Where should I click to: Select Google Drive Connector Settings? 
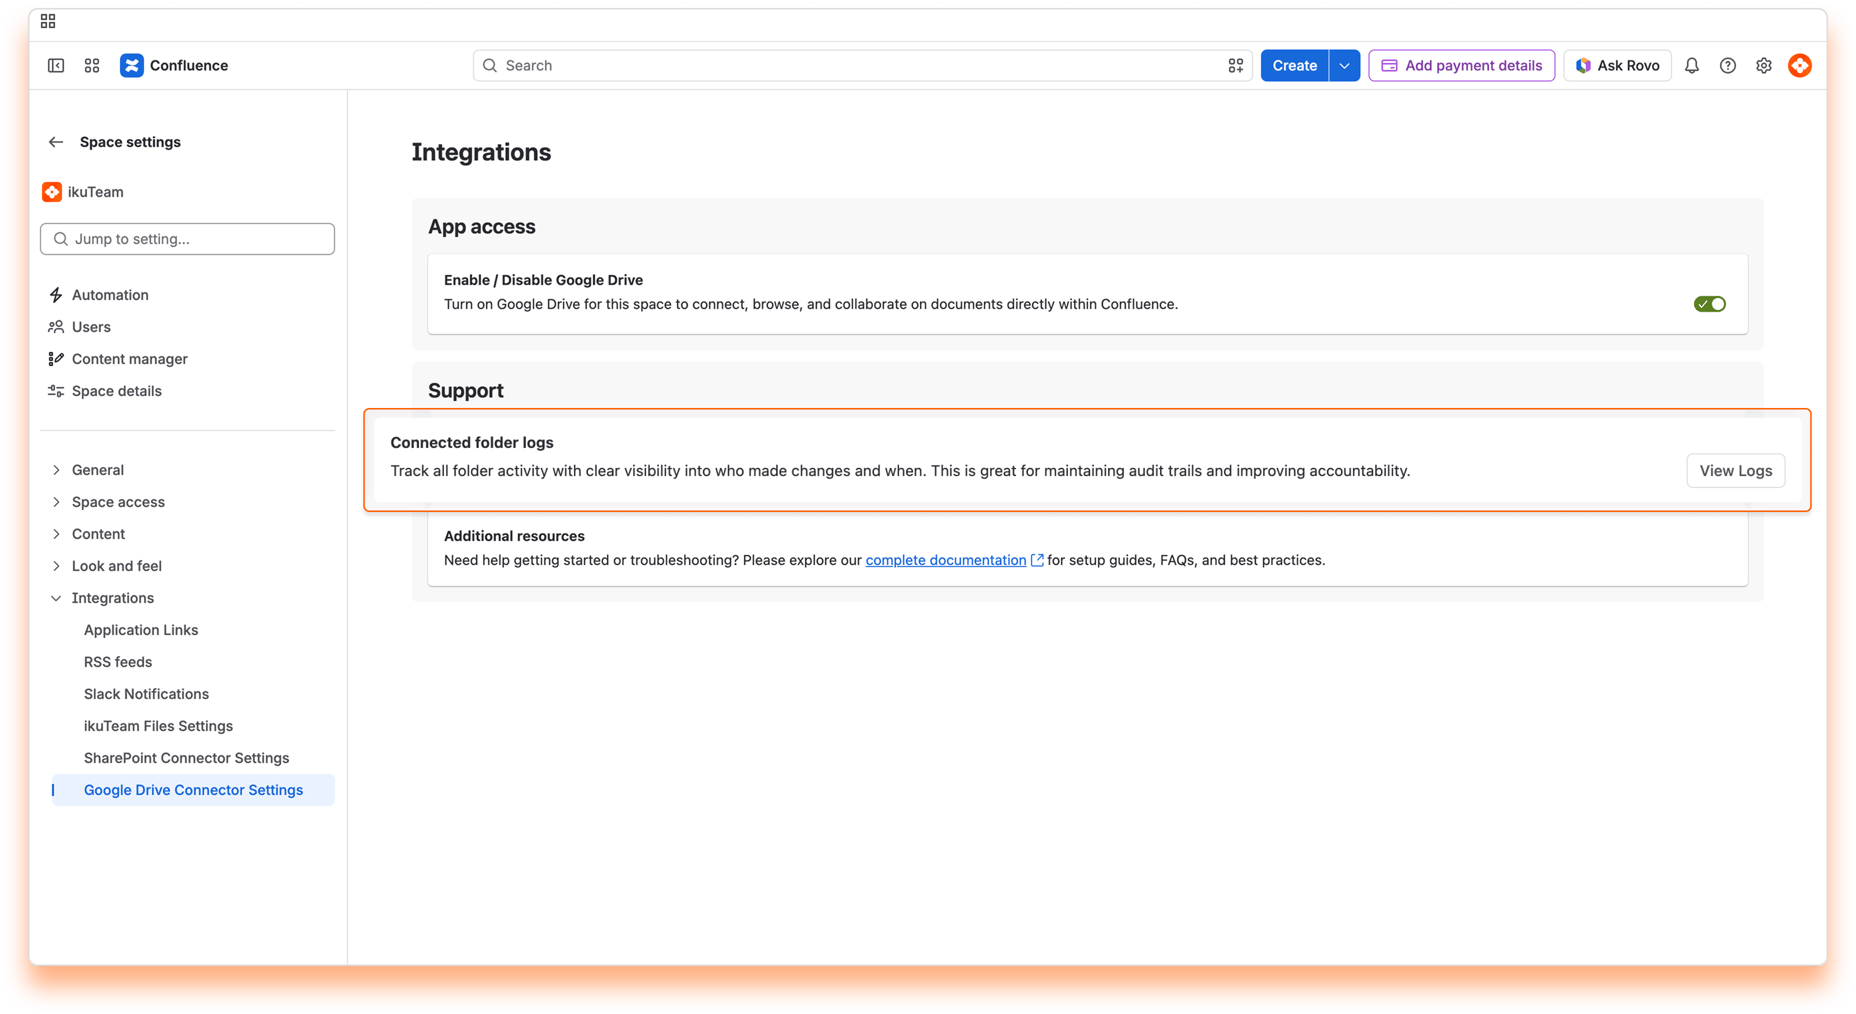[193, 790]
